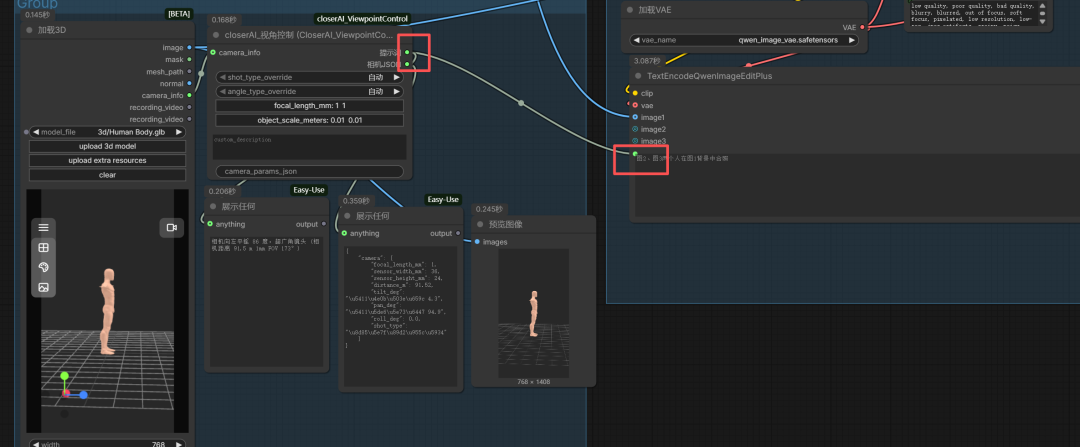Collapse the closerAI_视角控制 node via its dot

pyautogui.click(x=216, y=34)
